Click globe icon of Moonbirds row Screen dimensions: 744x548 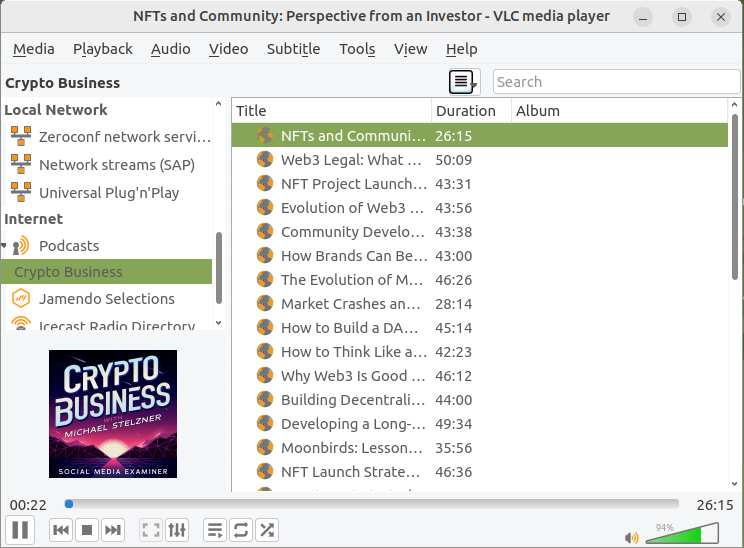point(265,447)
